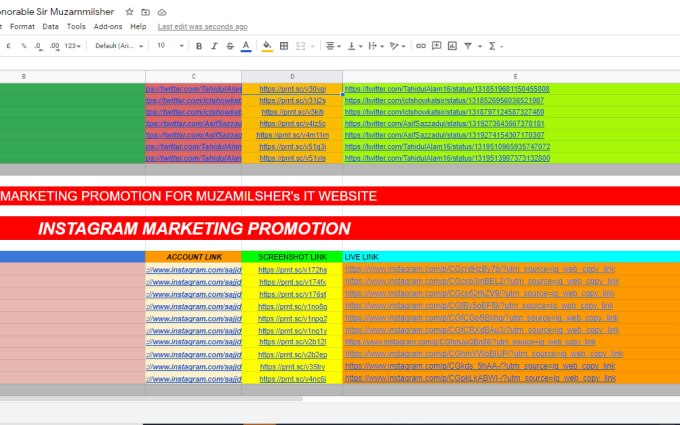Open the font size 10 dropdown
This screenshot has width=680, height=425.
[x=170, y=46]
